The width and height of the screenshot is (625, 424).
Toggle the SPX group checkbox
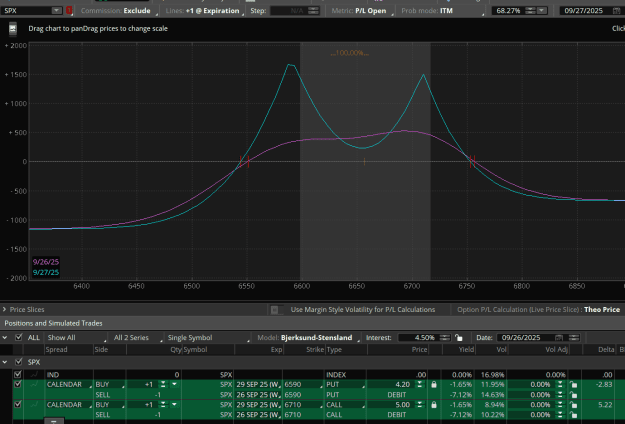pos(18,362)
